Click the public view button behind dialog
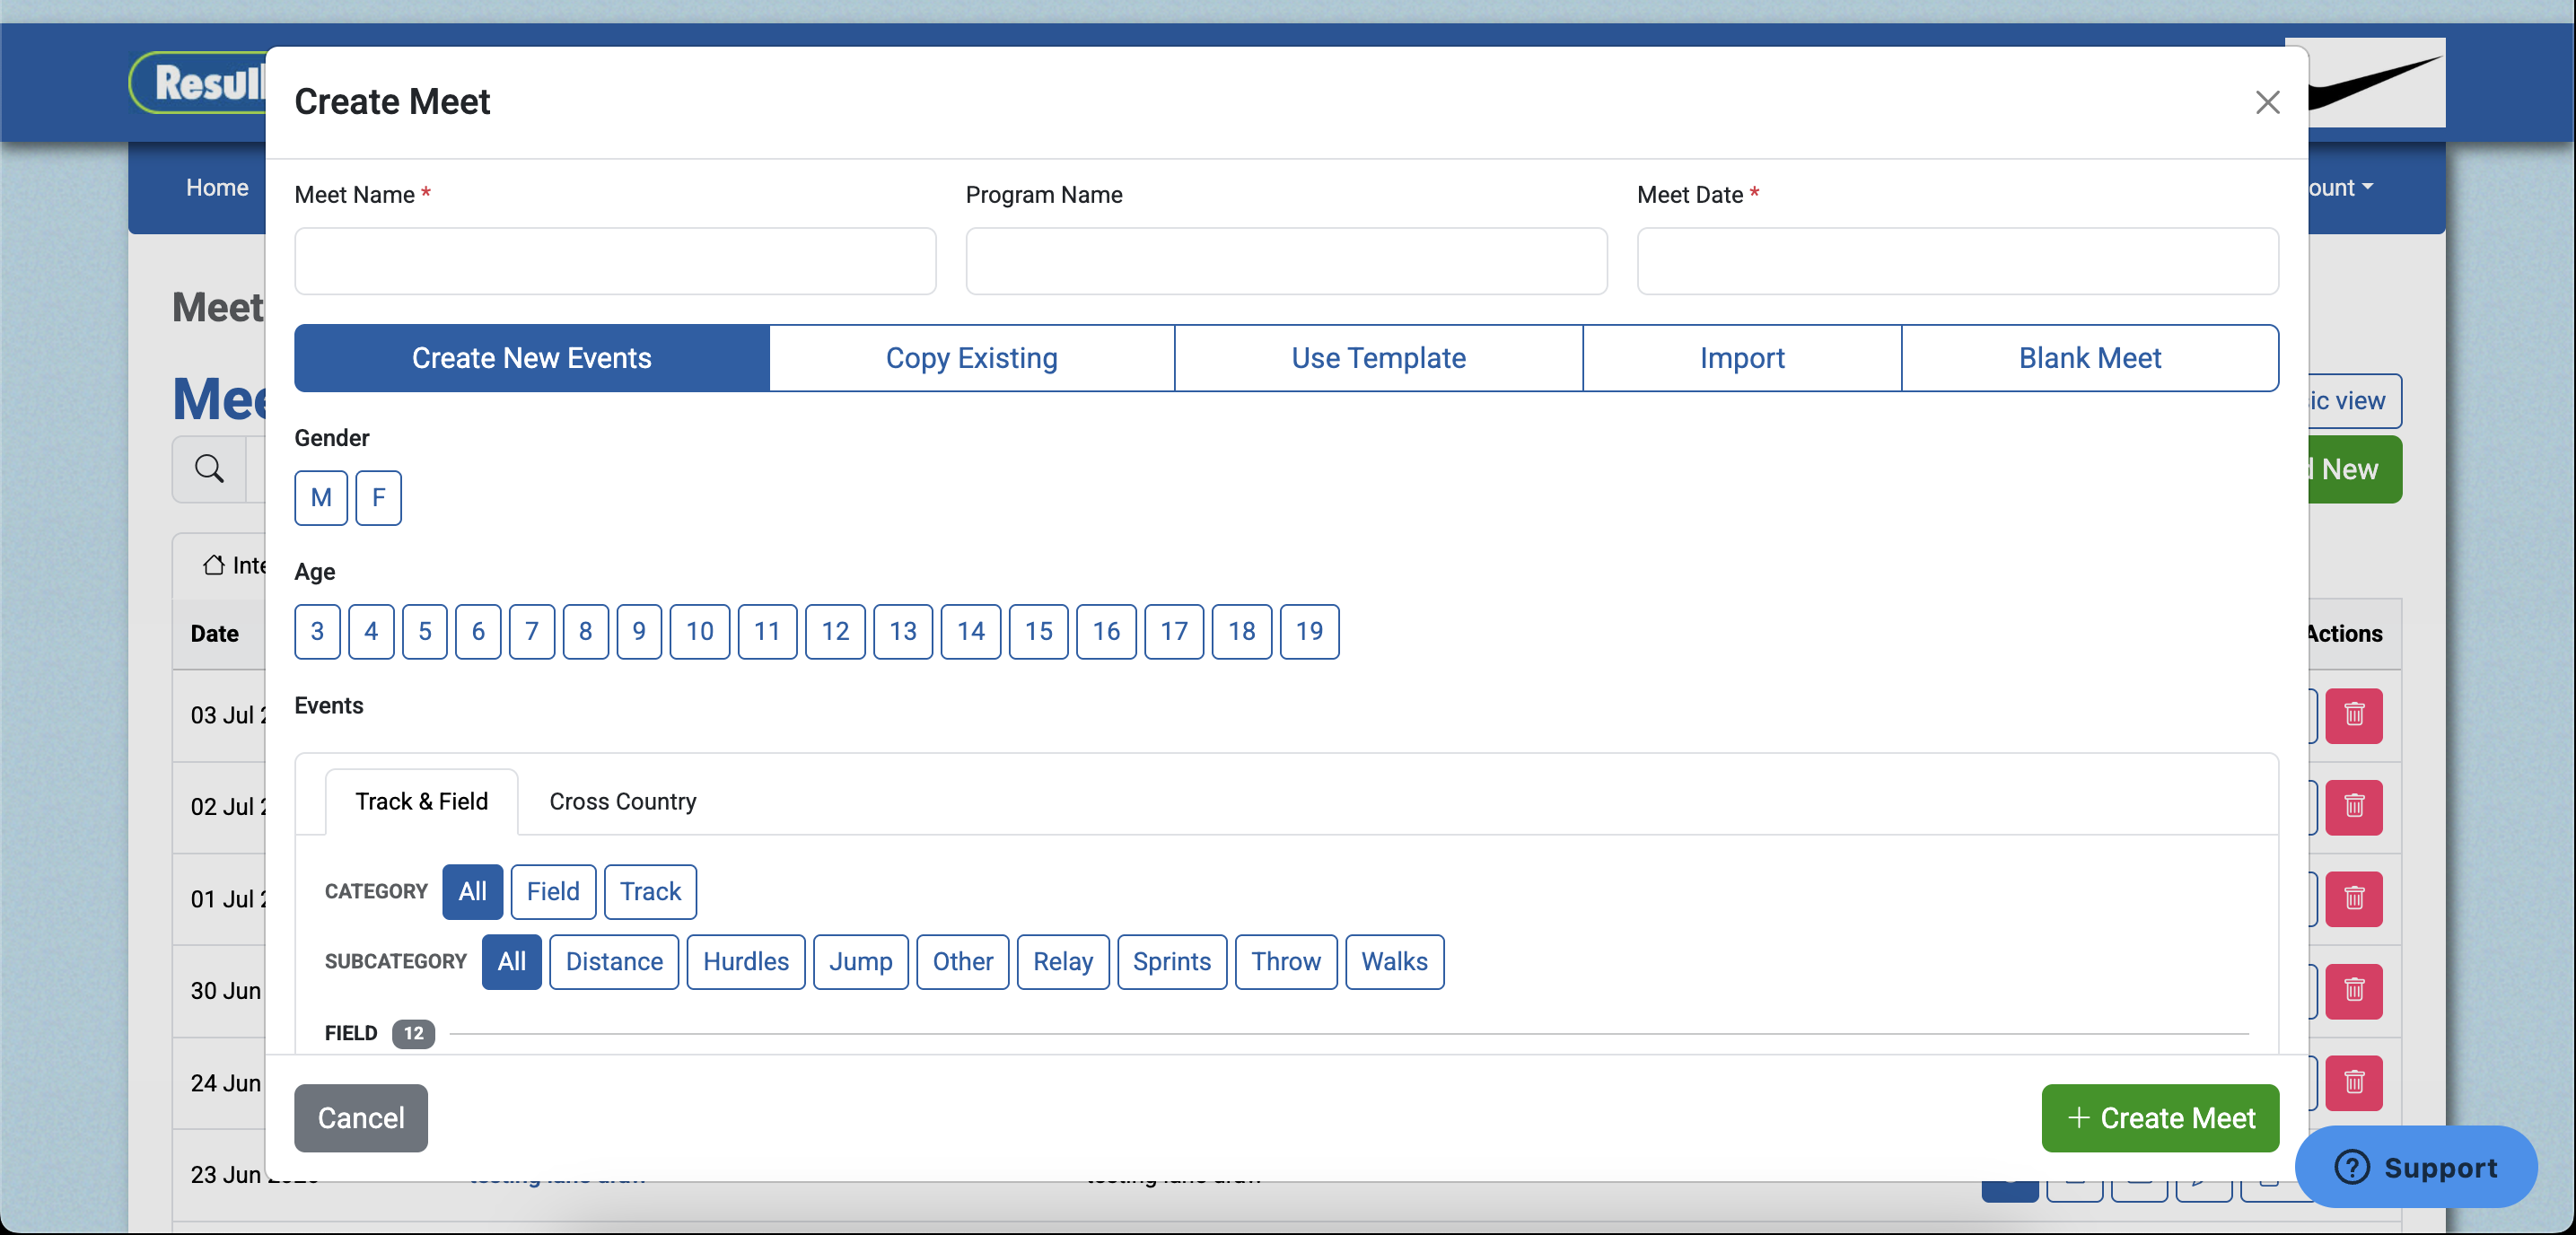 (2354, 401)
